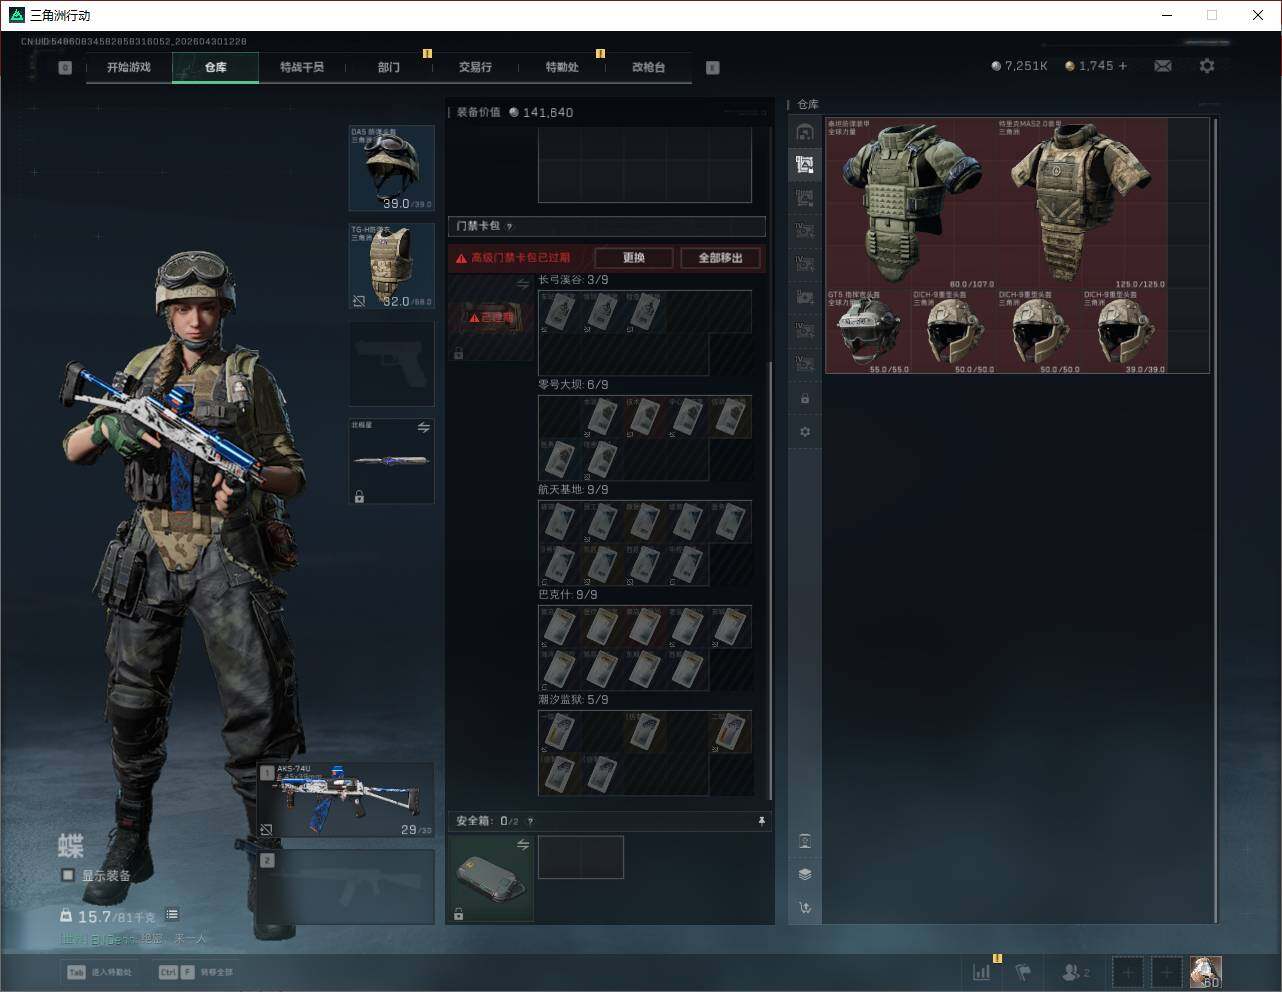Image resolution: width=1282 pixels, height=992 pixels.
Task: Select the AKS-74U primary weapon slot
Action: click(x=346, y=800)
